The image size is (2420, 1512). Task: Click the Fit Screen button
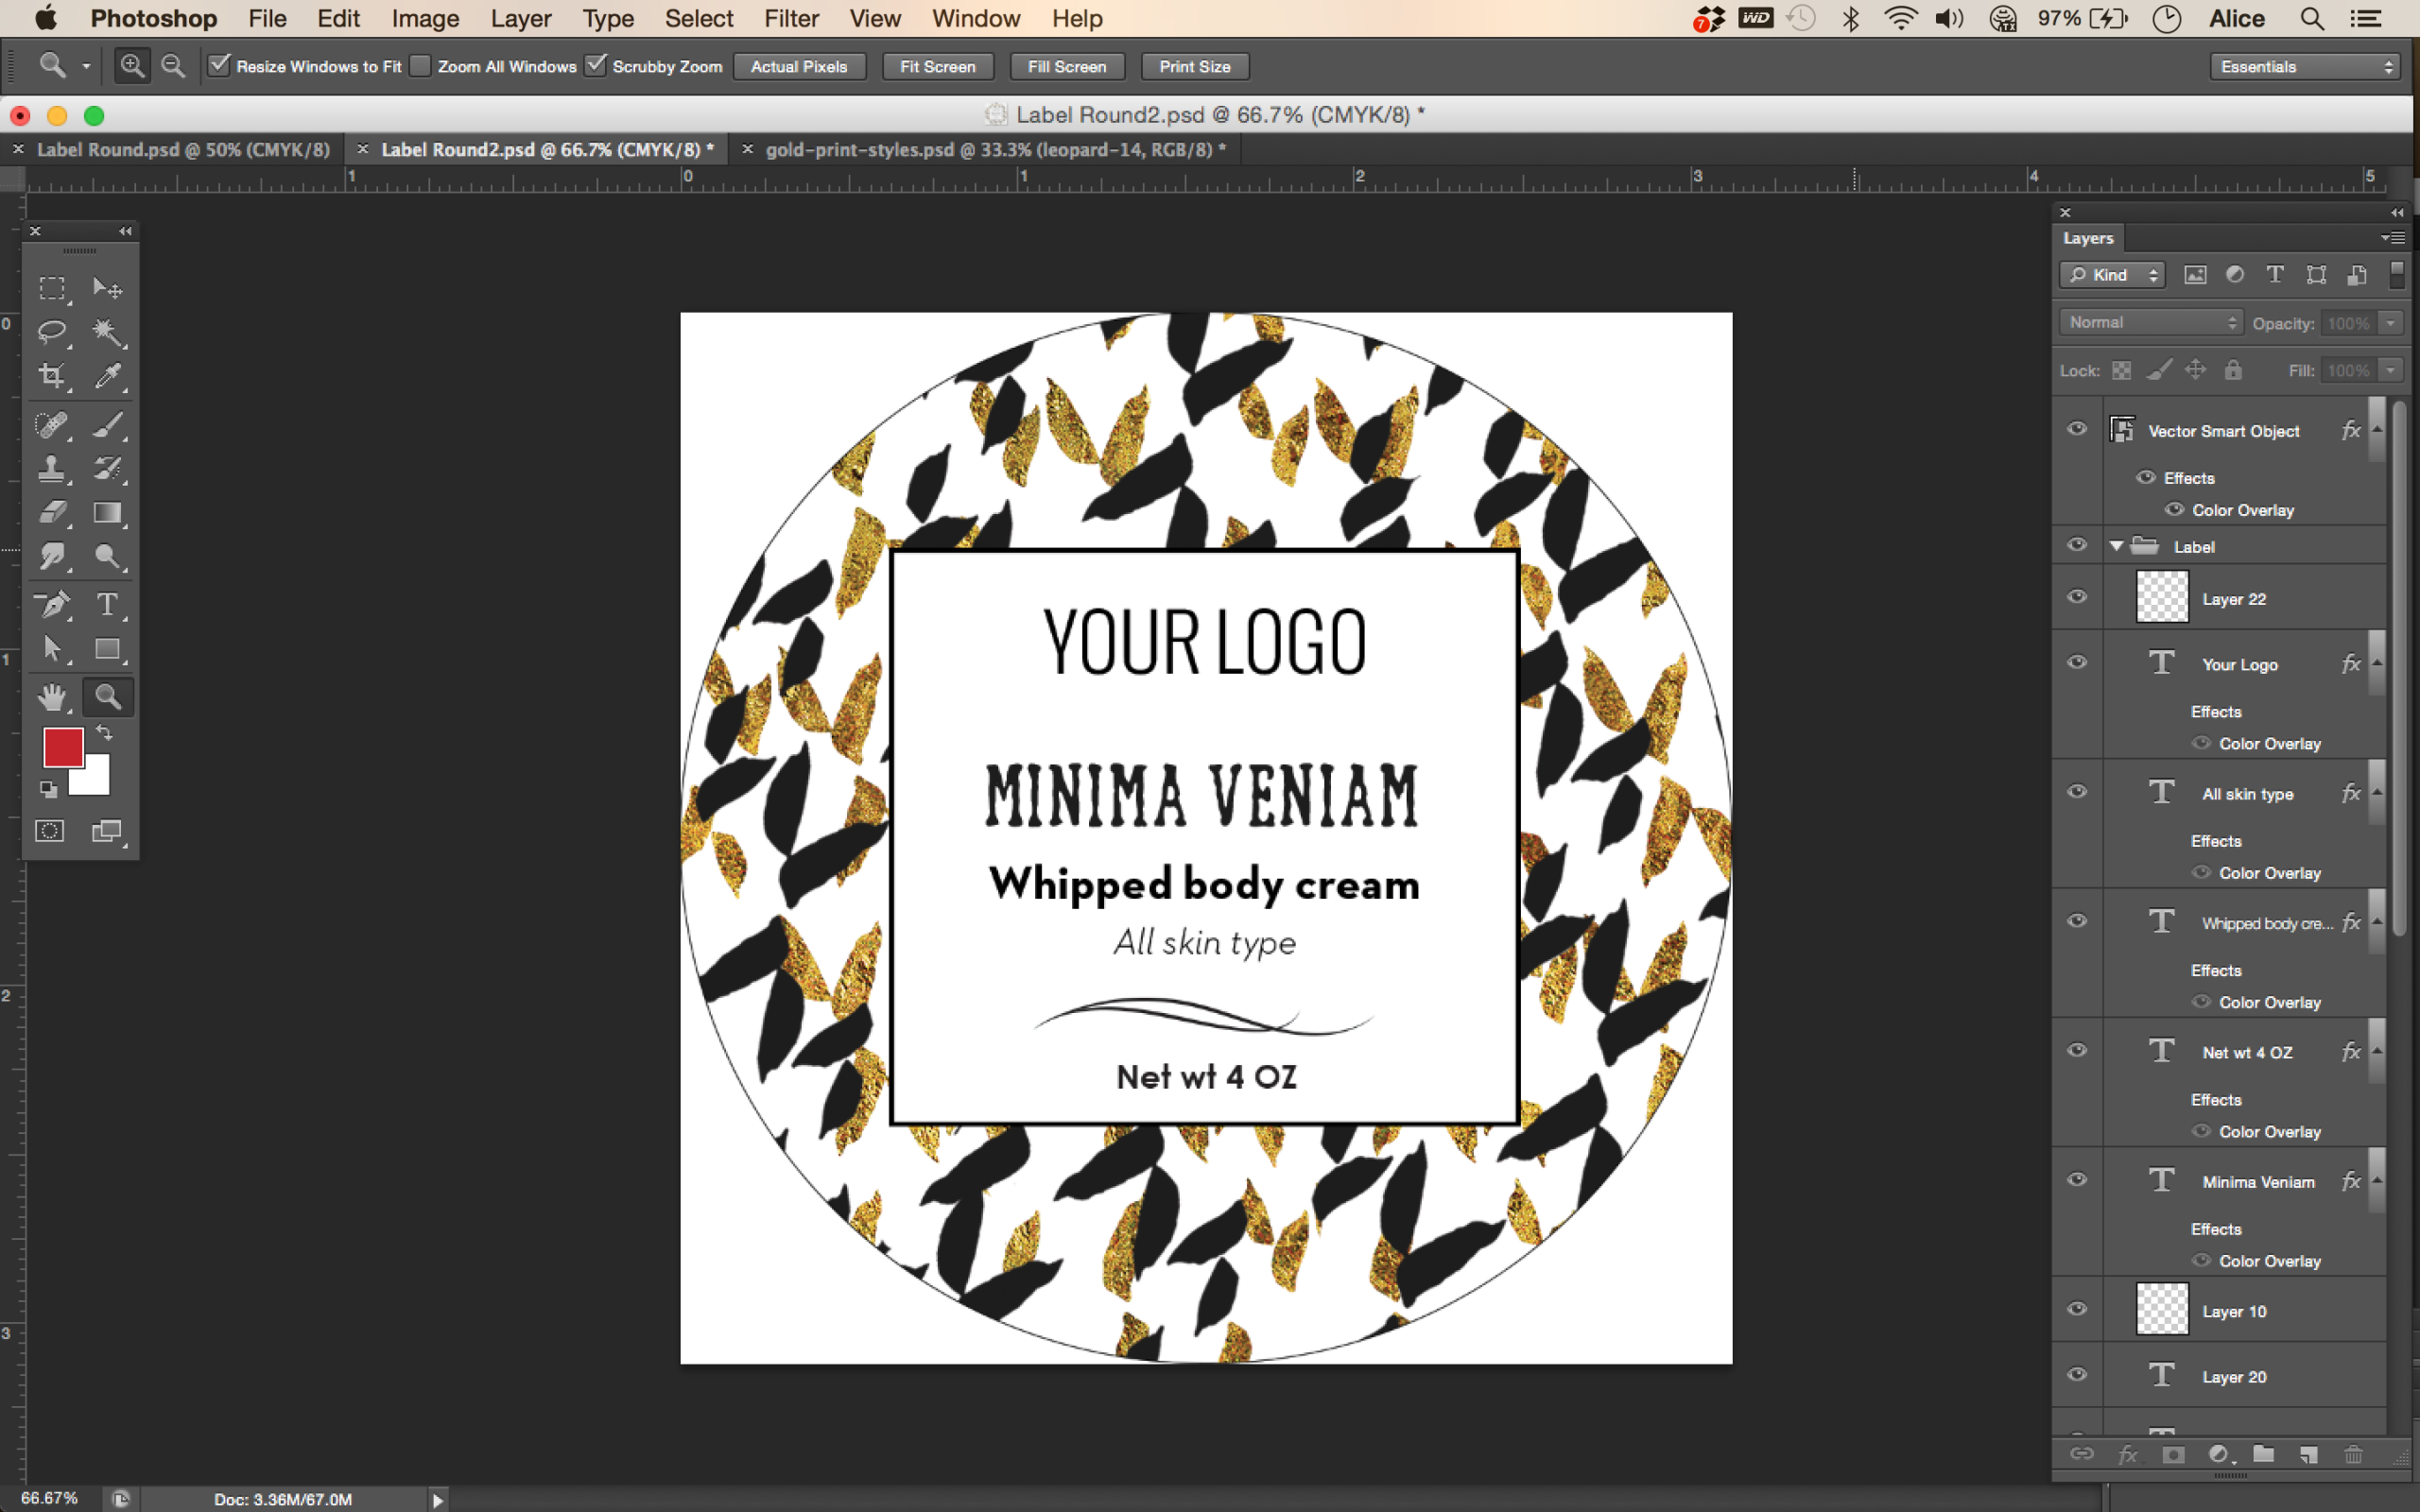pyautogui.click(x=937, y=66)
